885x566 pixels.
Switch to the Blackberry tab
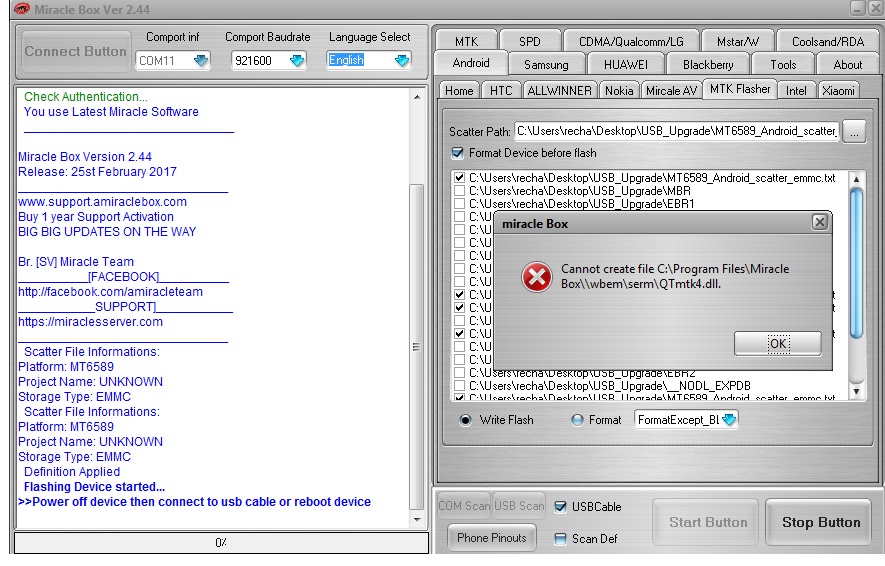708,65
